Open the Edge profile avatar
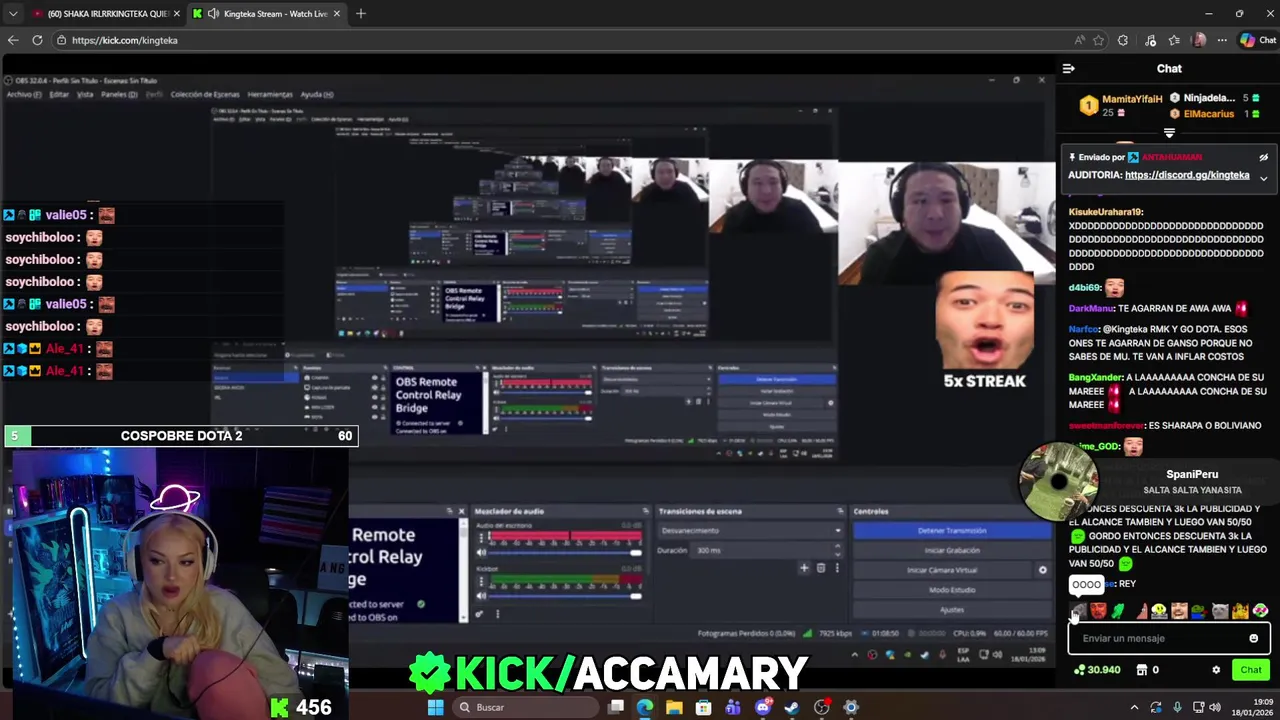The height and width of the screenshot is (720, 1280). pyautogui.click(x=1199, y=40)
